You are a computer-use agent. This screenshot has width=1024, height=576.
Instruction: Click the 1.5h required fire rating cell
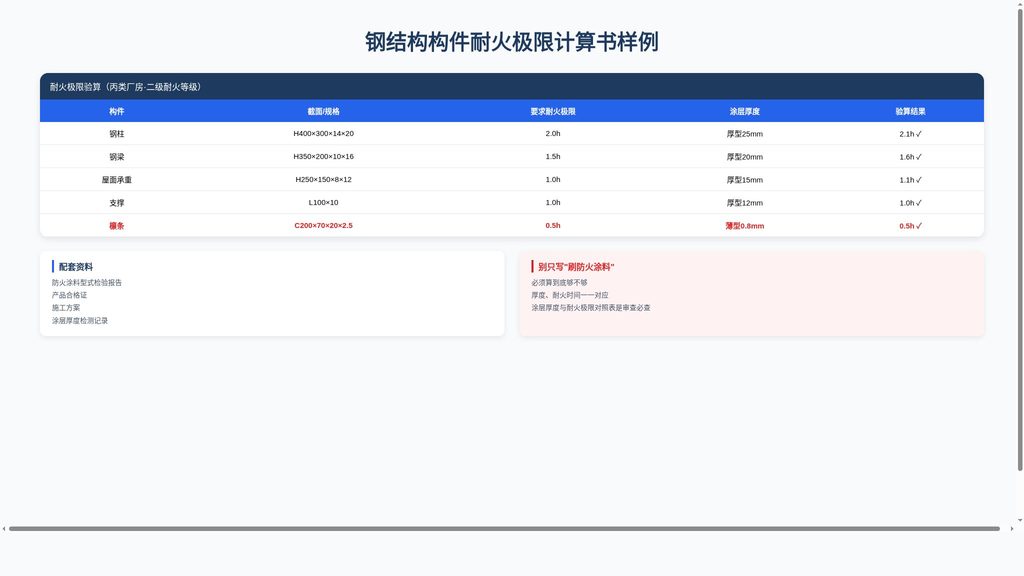coord(552,156)
